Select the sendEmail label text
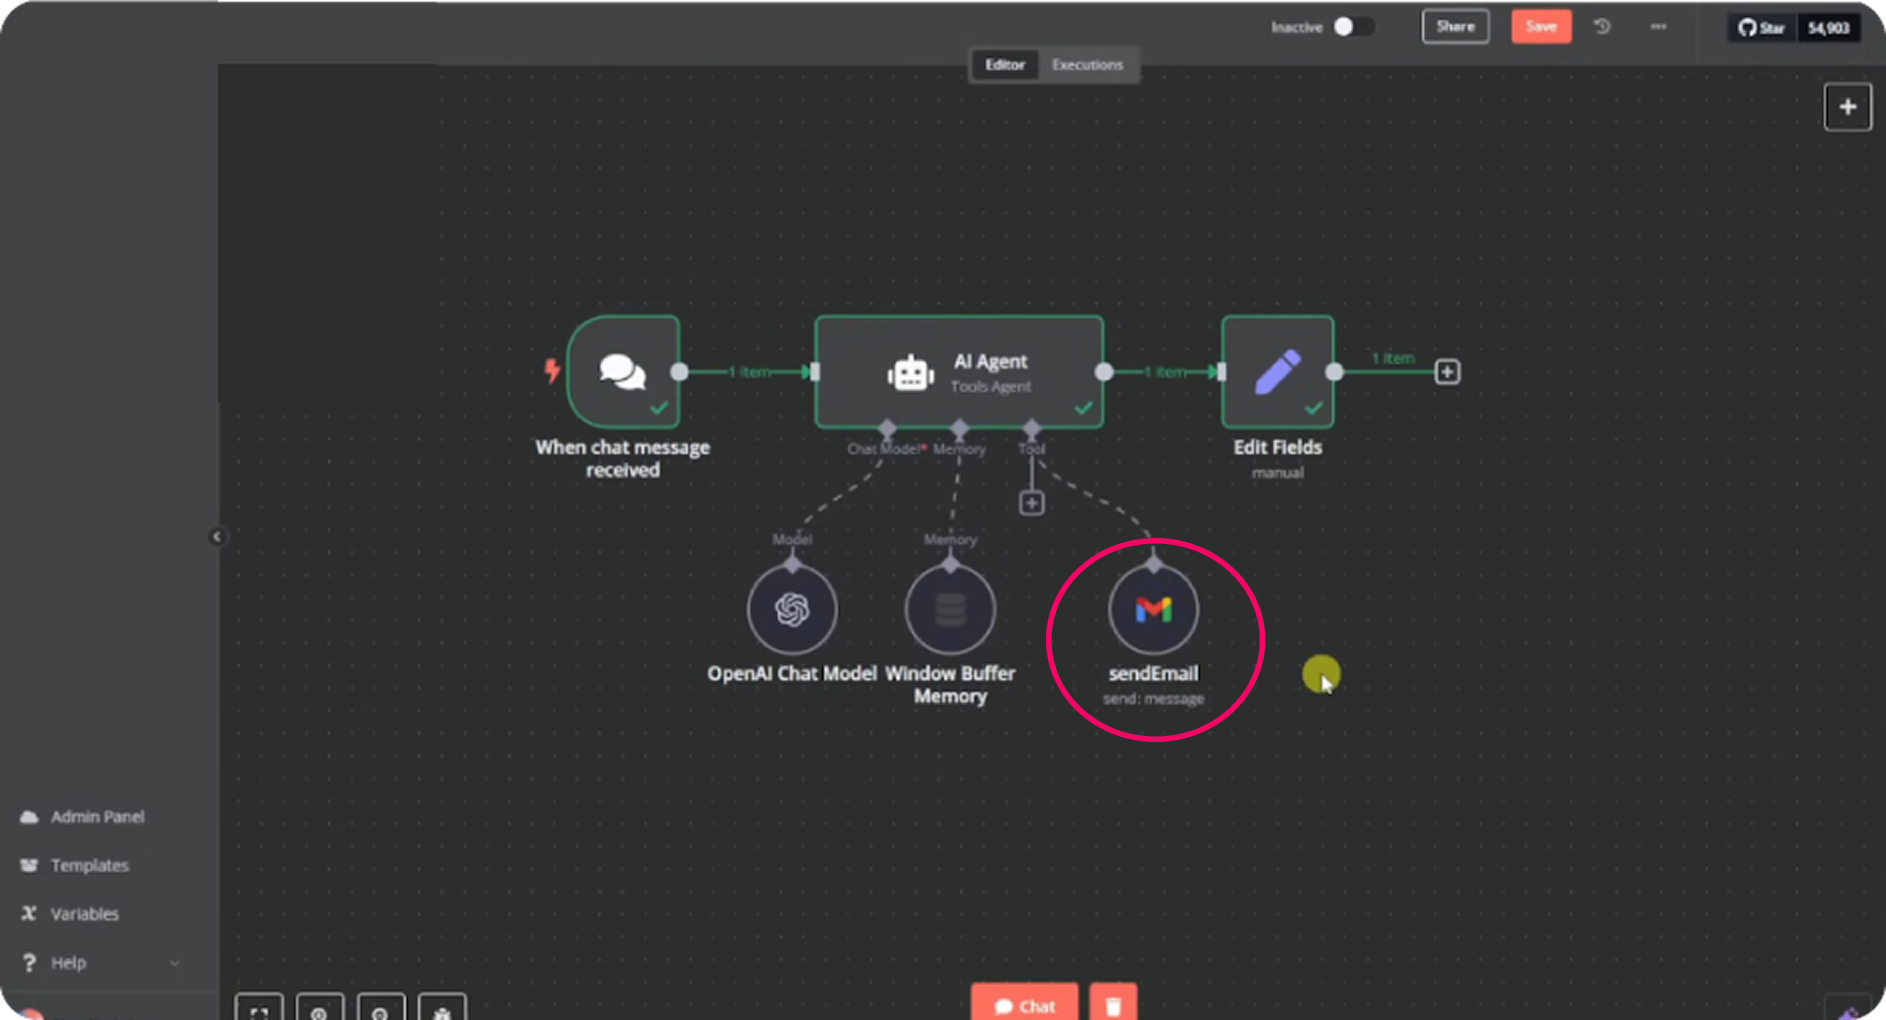This screenshot has height=1020, width=1886. (x=1153, y=674)
